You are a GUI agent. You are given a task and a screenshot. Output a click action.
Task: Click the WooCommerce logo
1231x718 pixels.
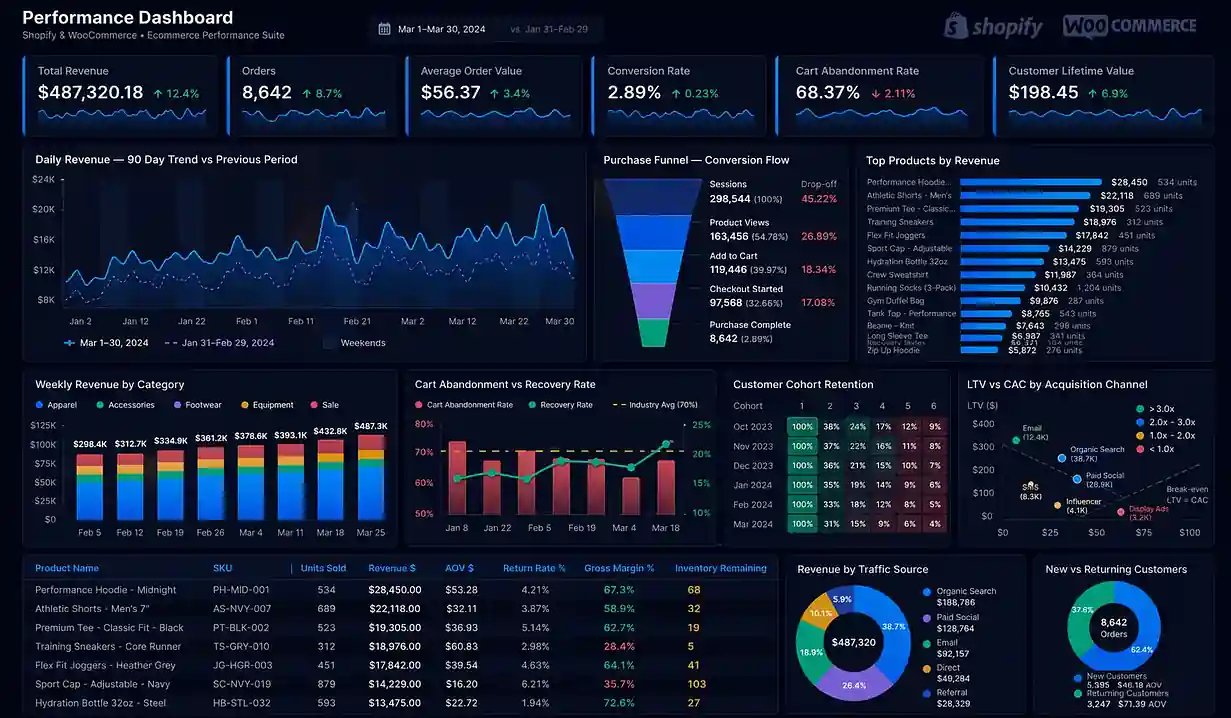pos(1129,26)
